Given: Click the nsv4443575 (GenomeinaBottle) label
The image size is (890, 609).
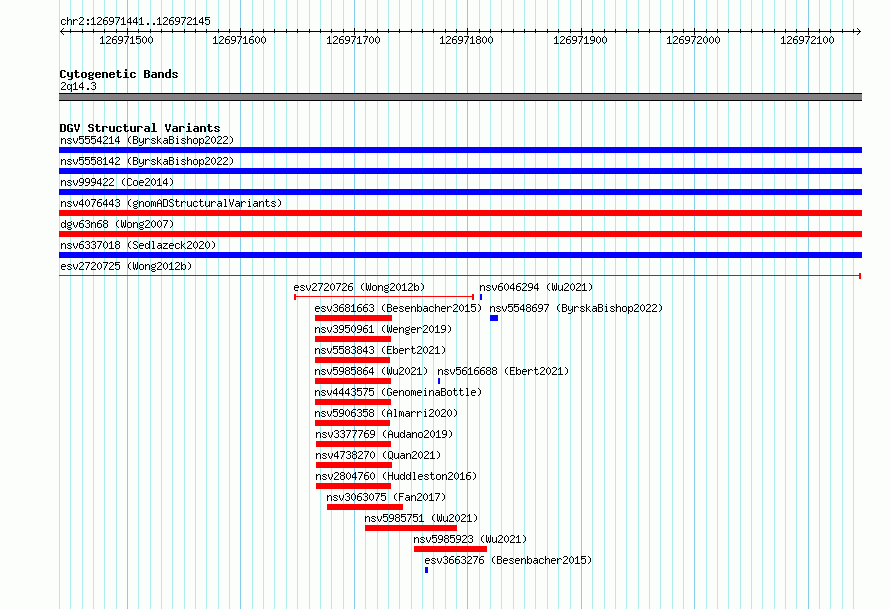Looking at the screenshot, I should pyautogui.click(x=398, y=392).
